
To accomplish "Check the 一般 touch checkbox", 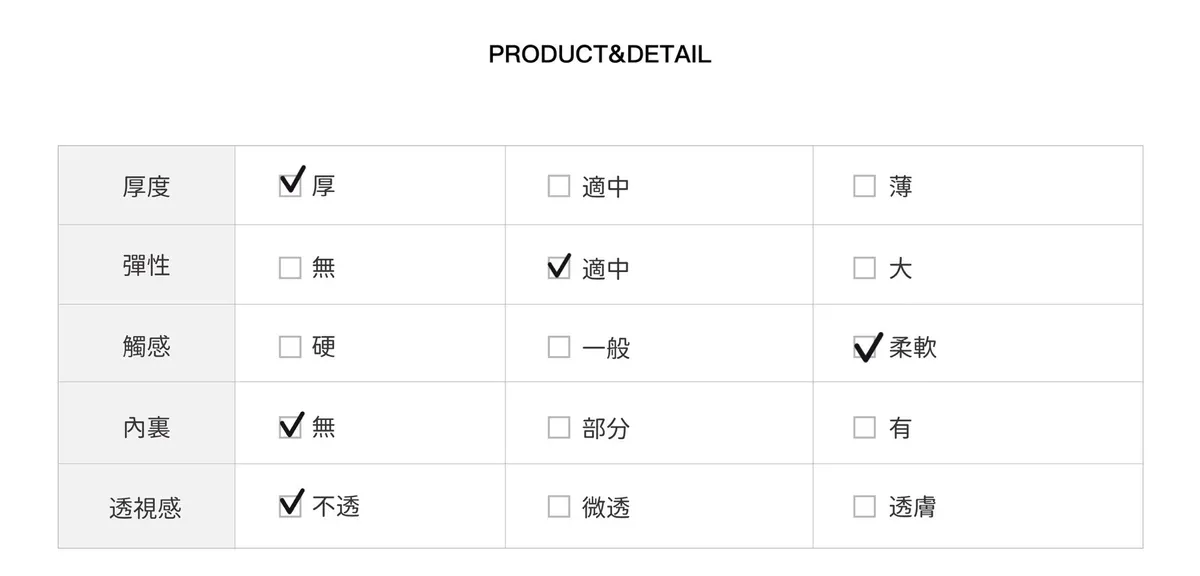I will pyautogui.click(x=559, y=348).
